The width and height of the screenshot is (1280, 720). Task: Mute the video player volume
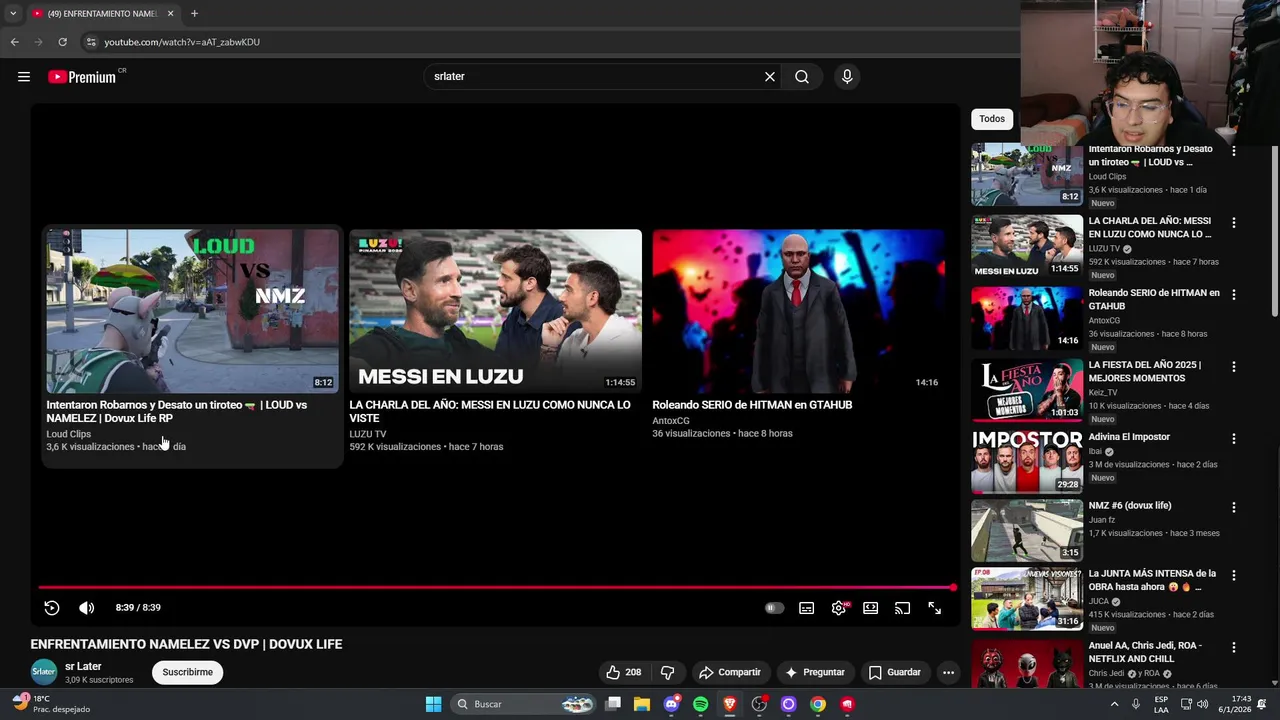[87, 608]
